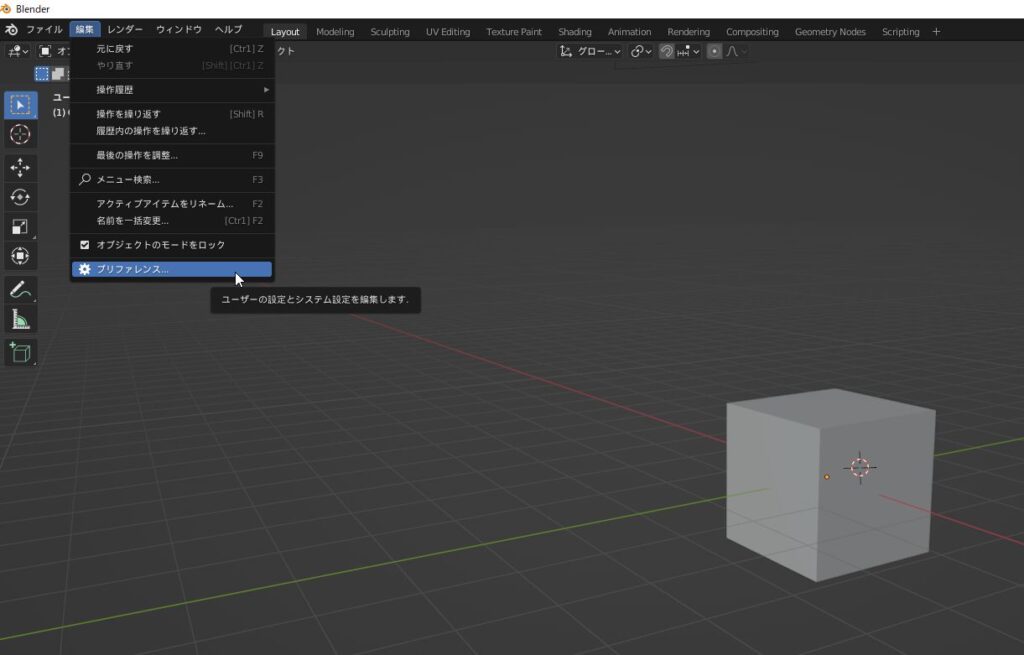
Task: Click the cube's orange origin dot
Action: [x=827, y=477]
